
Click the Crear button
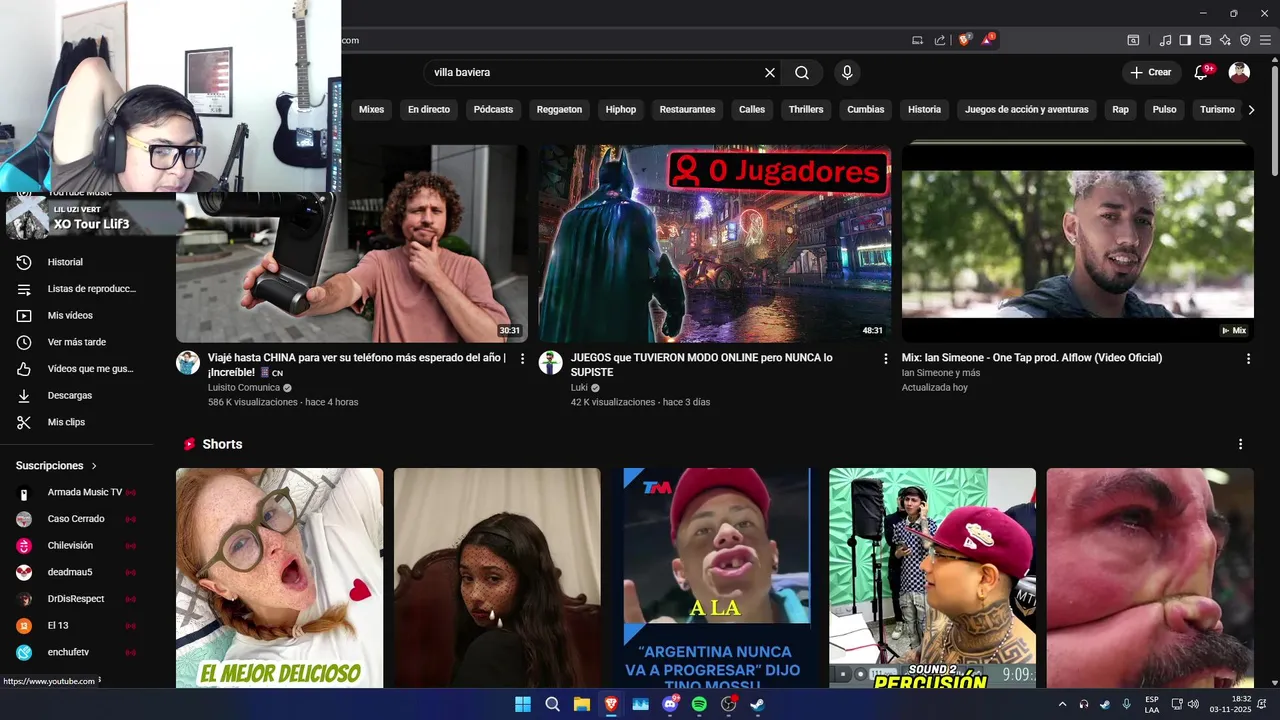click(x=1151, y=72)
